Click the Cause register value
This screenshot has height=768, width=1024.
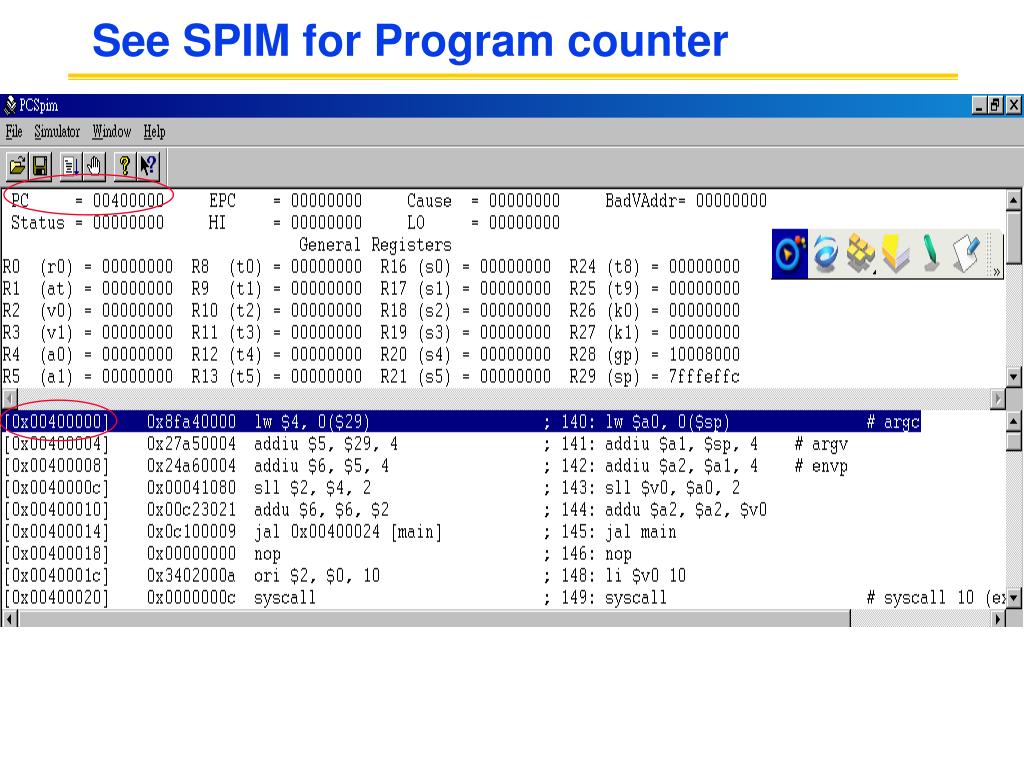point(524,200)
